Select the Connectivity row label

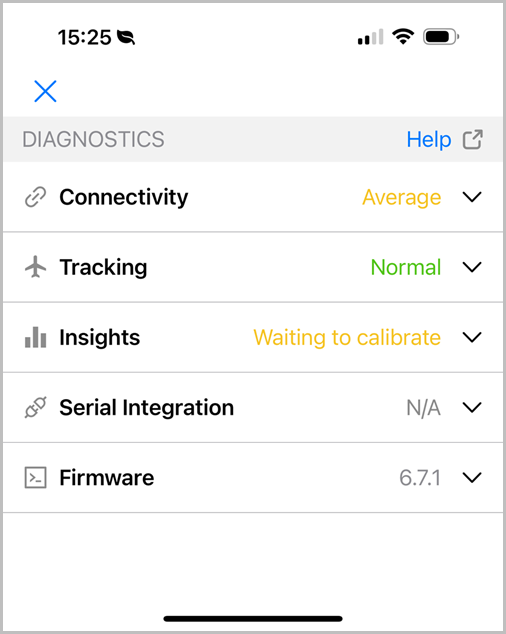click(x=124, y=197)
